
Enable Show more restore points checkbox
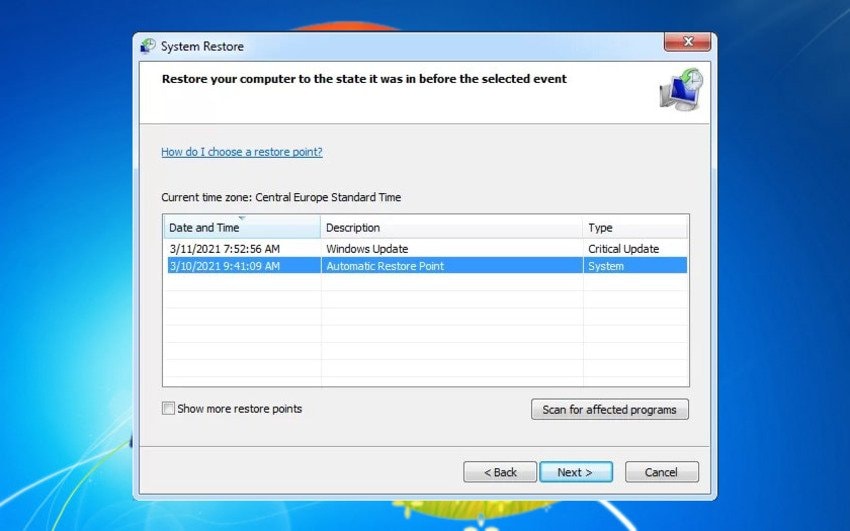pos(169,409)
